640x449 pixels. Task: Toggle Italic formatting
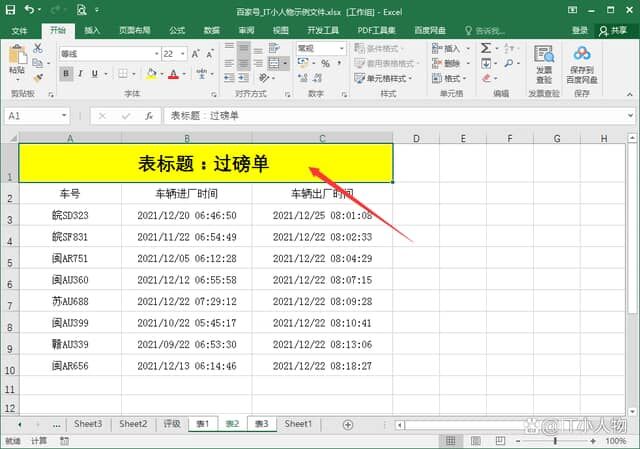(80, 74)
